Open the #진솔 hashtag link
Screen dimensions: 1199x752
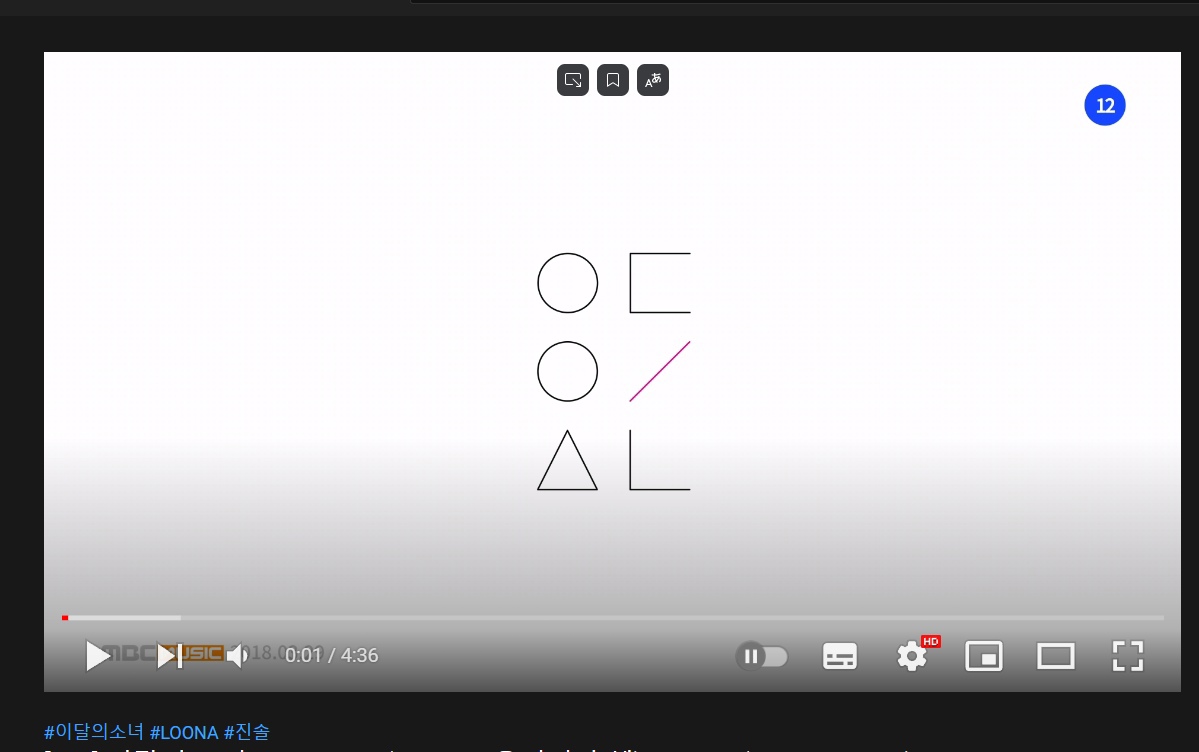coord(247,732)
